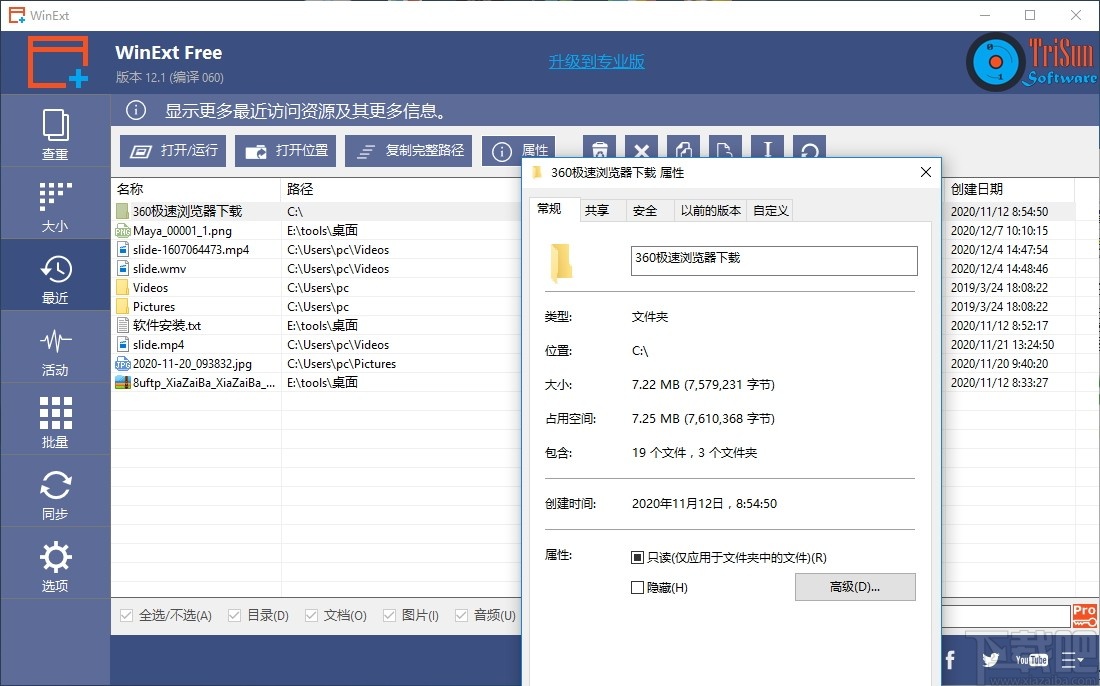Open the 以前的版本 previous versions tab

coord(710,210)
